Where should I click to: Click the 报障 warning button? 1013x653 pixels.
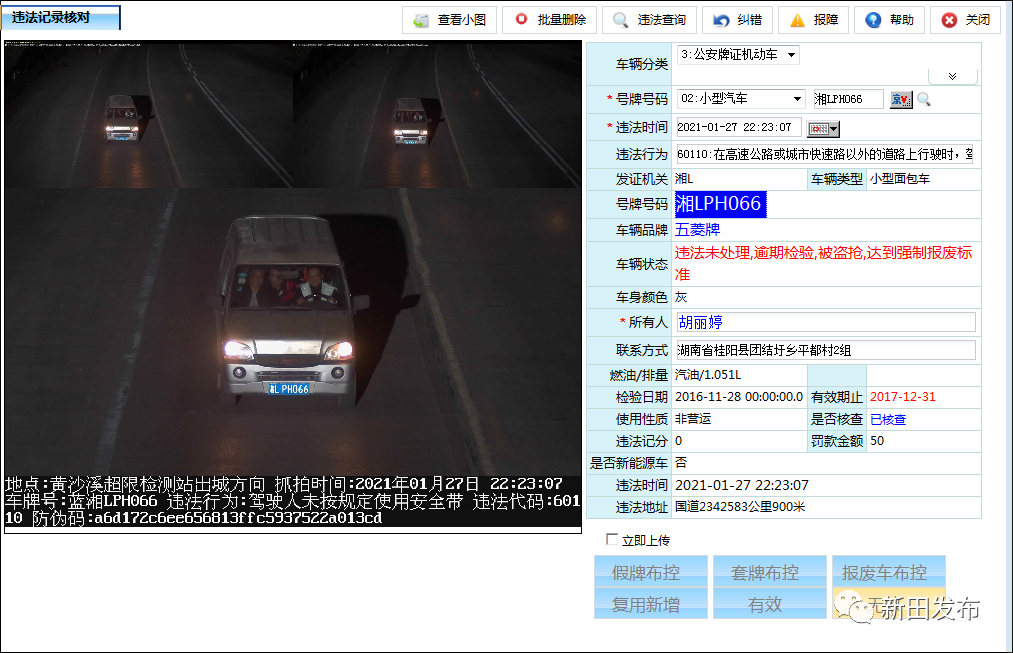point(813,20)
